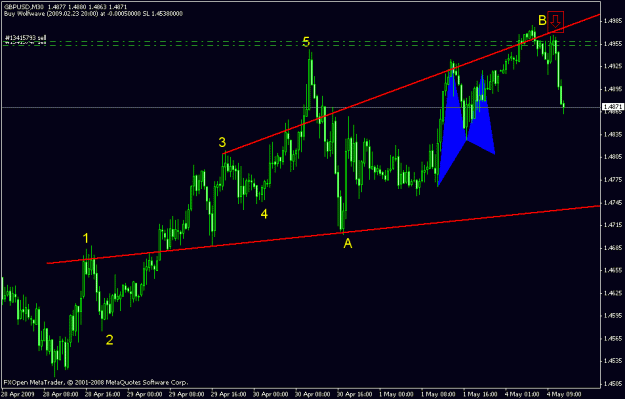Click the 1 May 00:00 time label
This screenshot has height=399, width=625.
396,394
